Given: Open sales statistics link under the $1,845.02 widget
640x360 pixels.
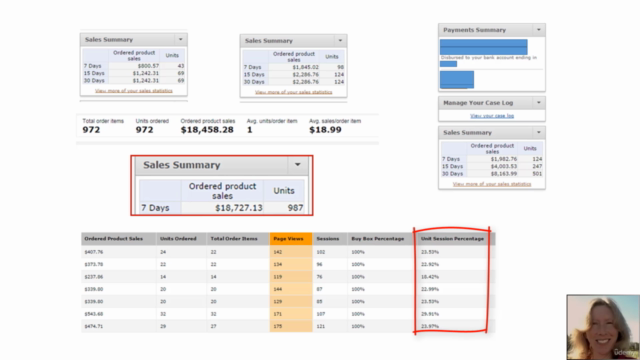Looking at the screenshot, I should pyautogui.click(x=293, y=92).
